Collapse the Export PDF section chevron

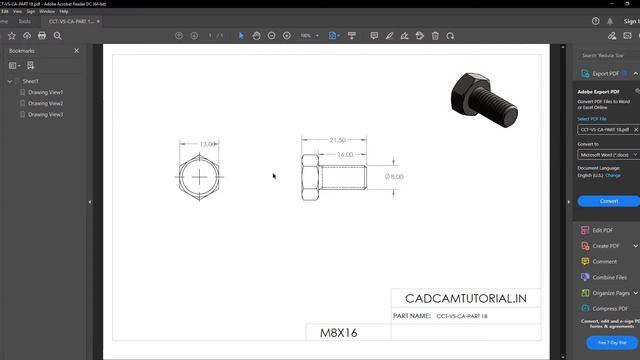tap(636, 73)
